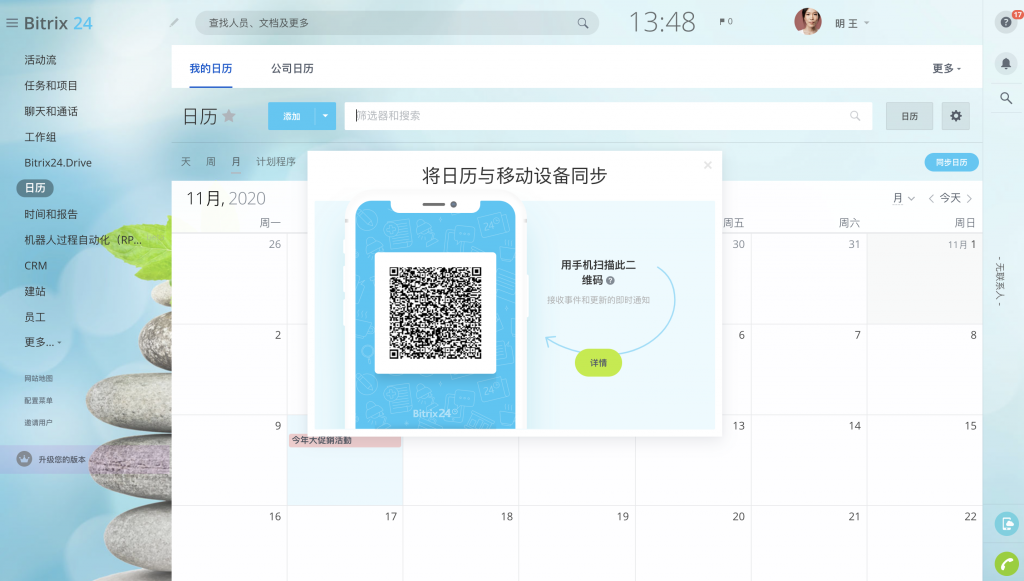Click 配置菜单 link
1024x581 pixels.
(39, 401)
